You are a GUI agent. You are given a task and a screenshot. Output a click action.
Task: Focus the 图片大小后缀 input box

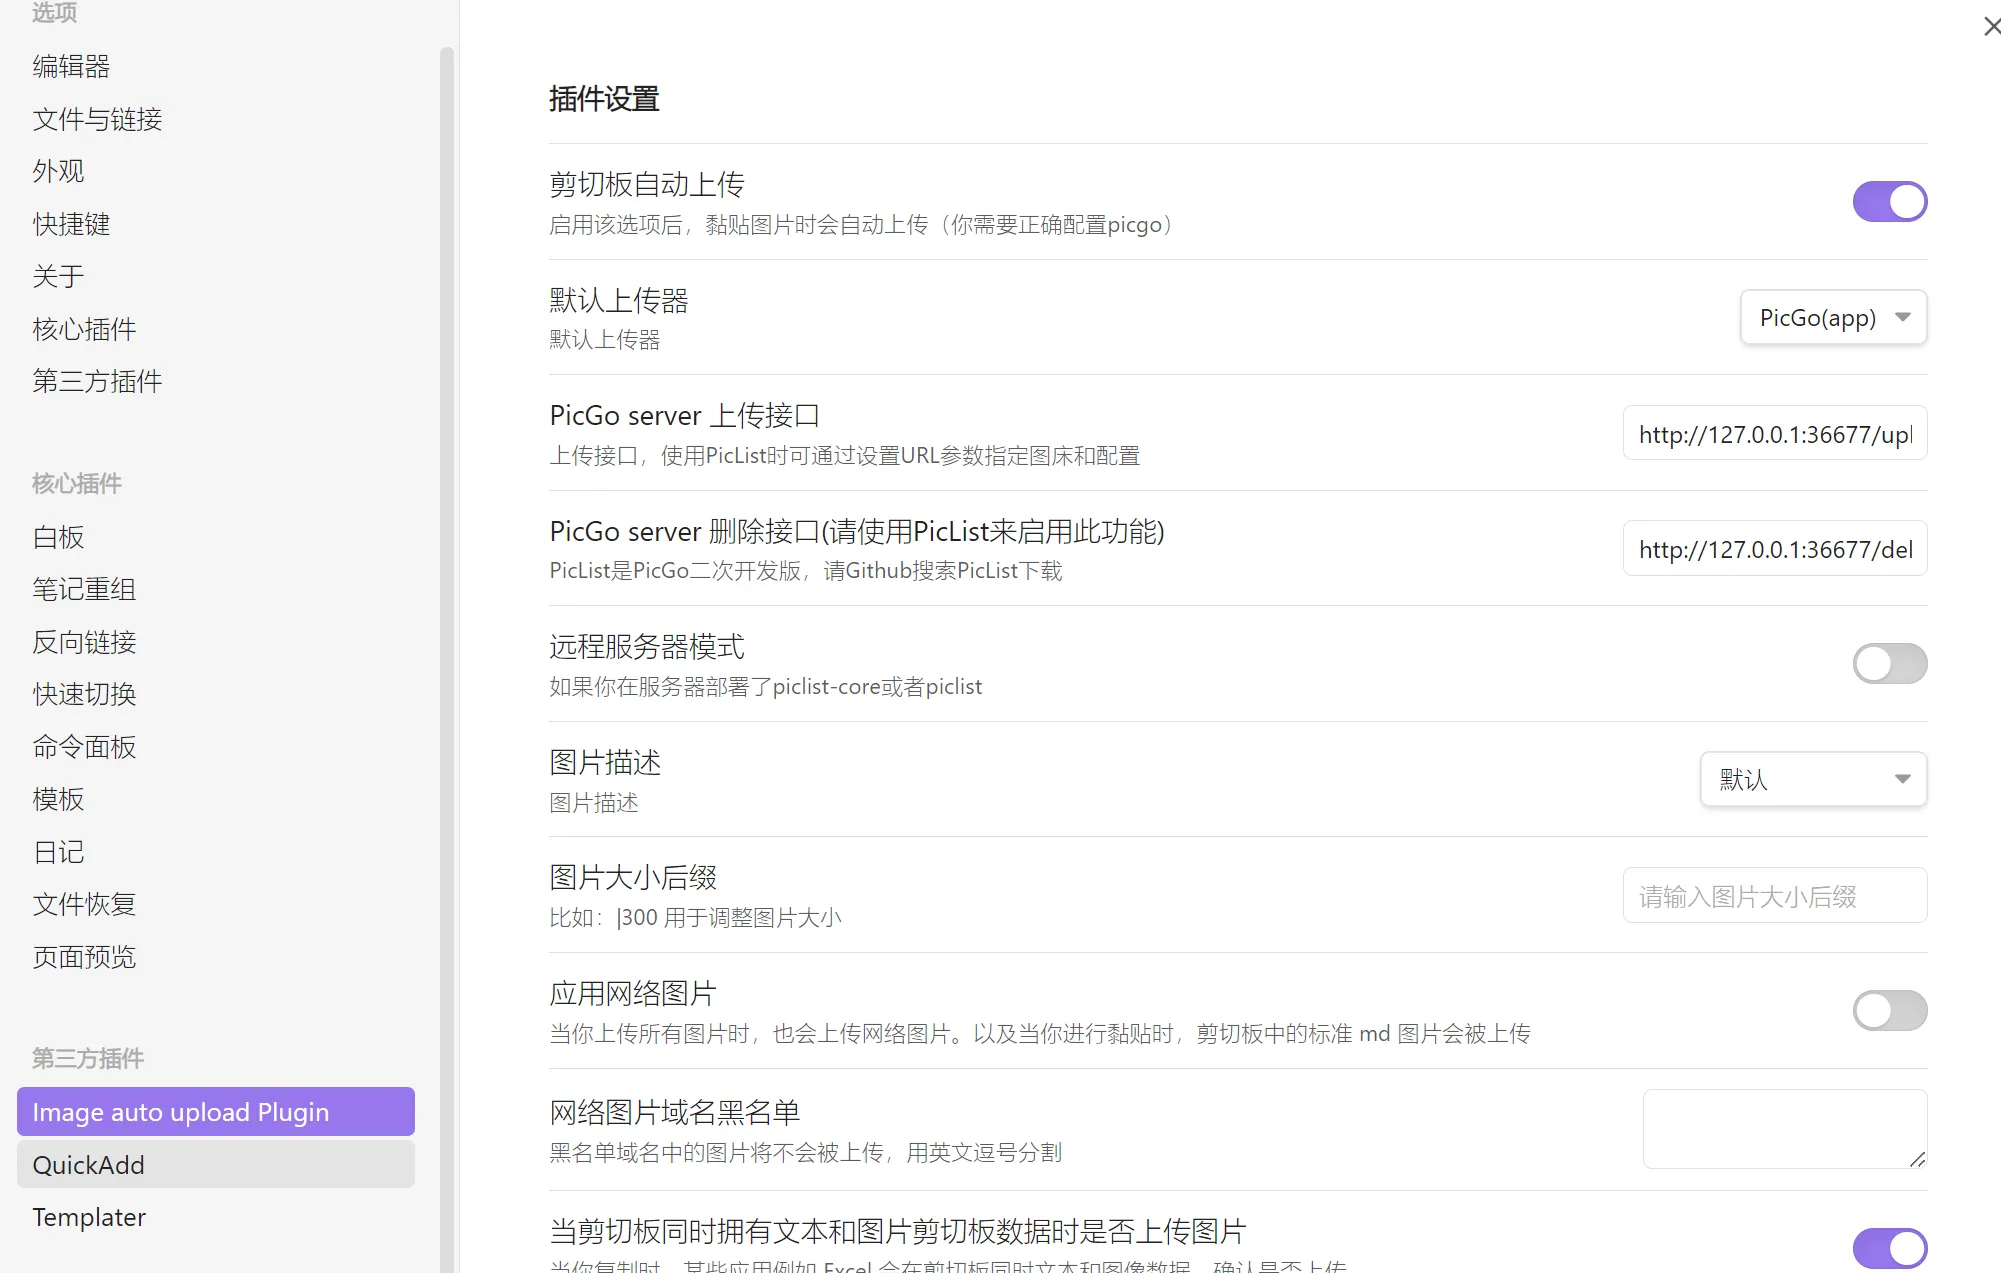click(x=1774, y=896)
